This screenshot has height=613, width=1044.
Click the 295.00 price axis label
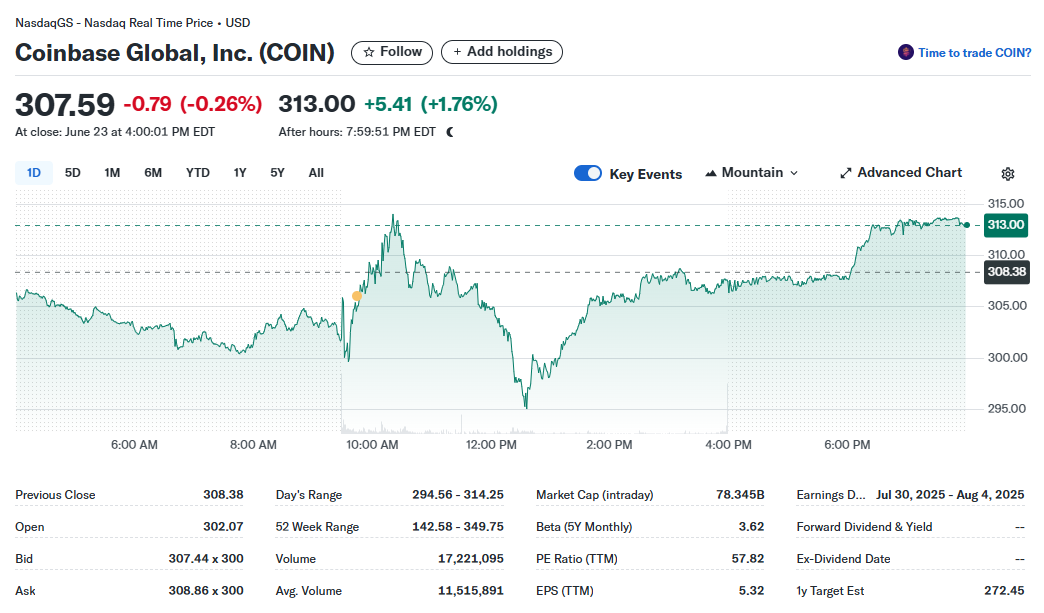(x=1006, y=409)
